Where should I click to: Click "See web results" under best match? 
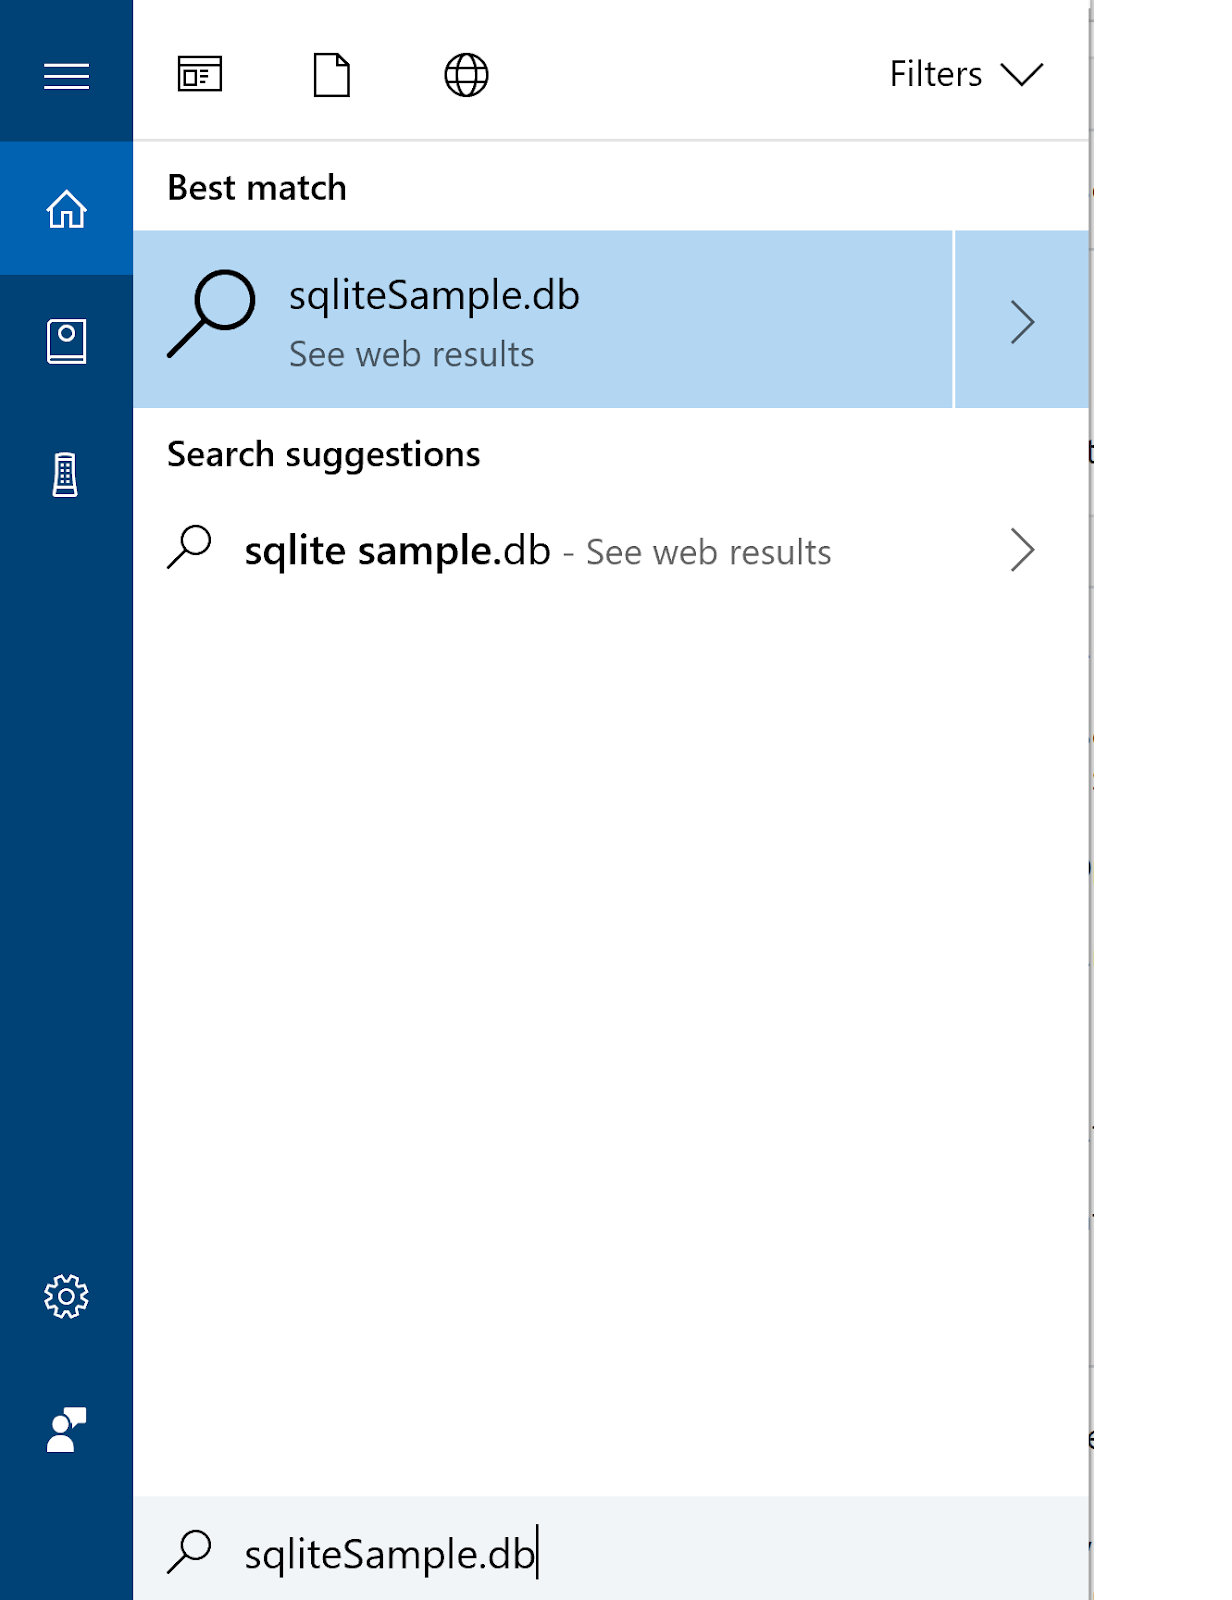coord(411,355)
